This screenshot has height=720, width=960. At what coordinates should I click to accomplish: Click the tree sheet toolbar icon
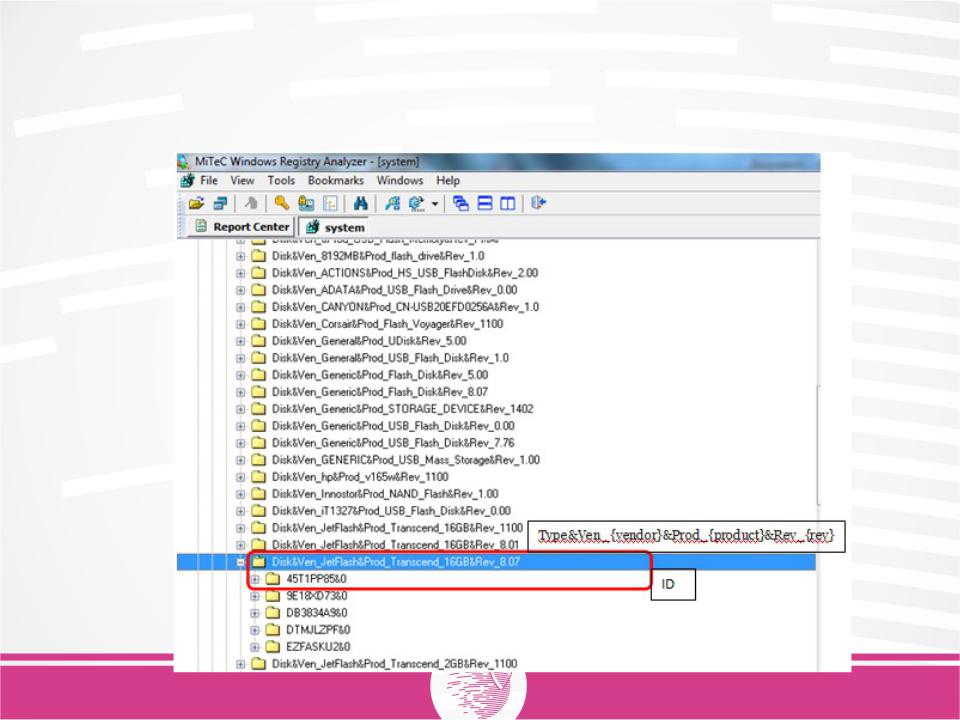pos(331,203)
